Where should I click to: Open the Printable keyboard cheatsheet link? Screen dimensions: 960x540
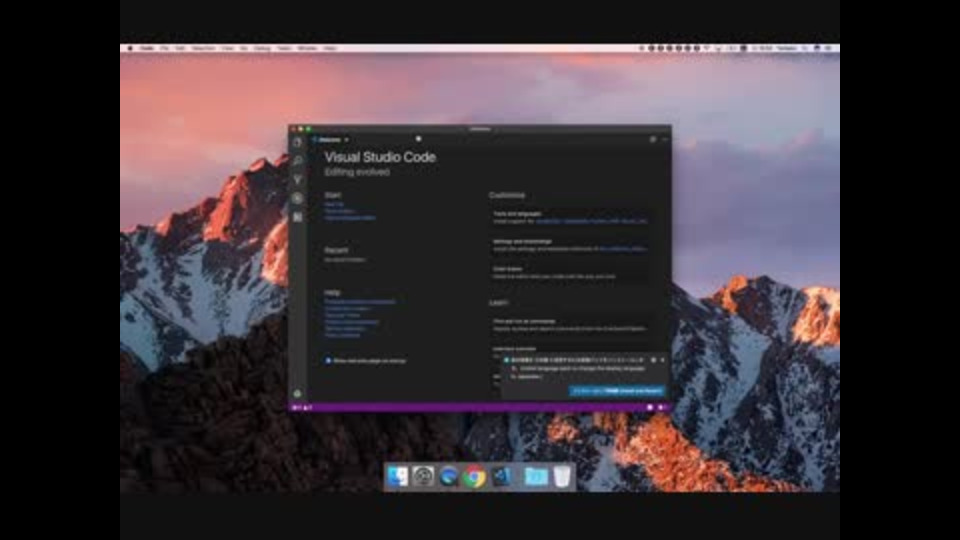tap(360, 302)
